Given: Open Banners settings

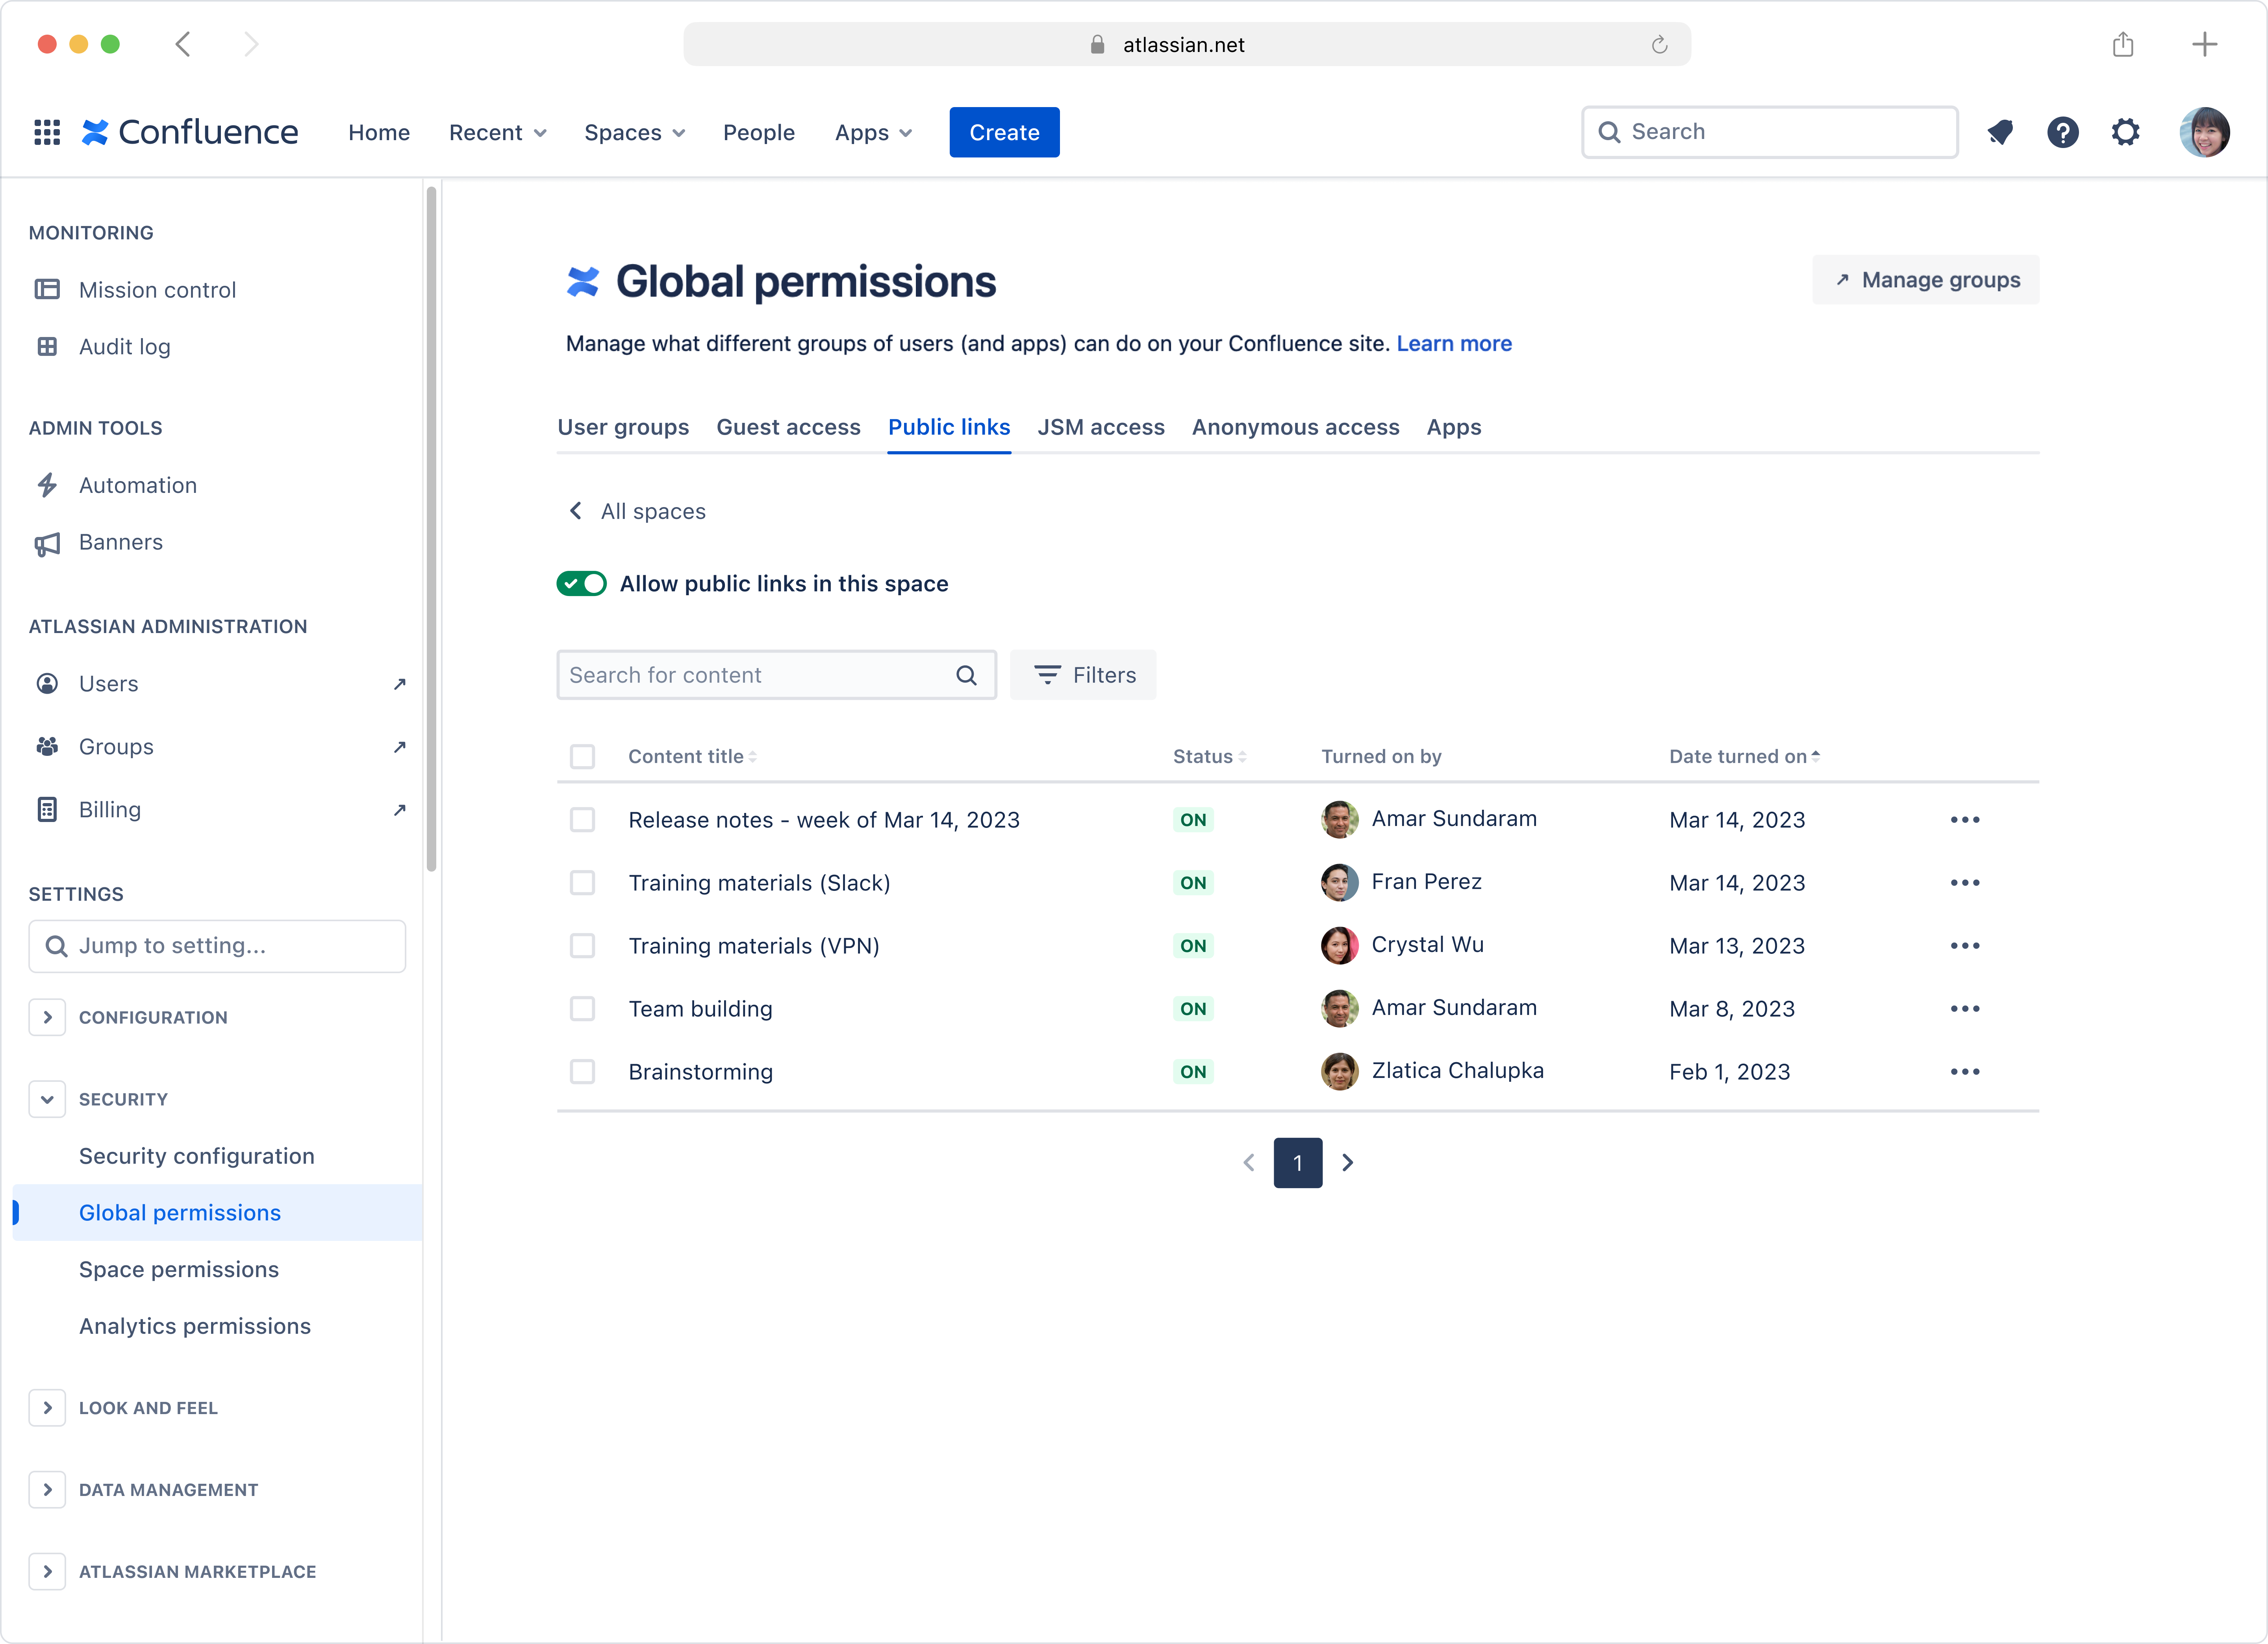Looking at the screenshot, I should [x=120, y=542].
